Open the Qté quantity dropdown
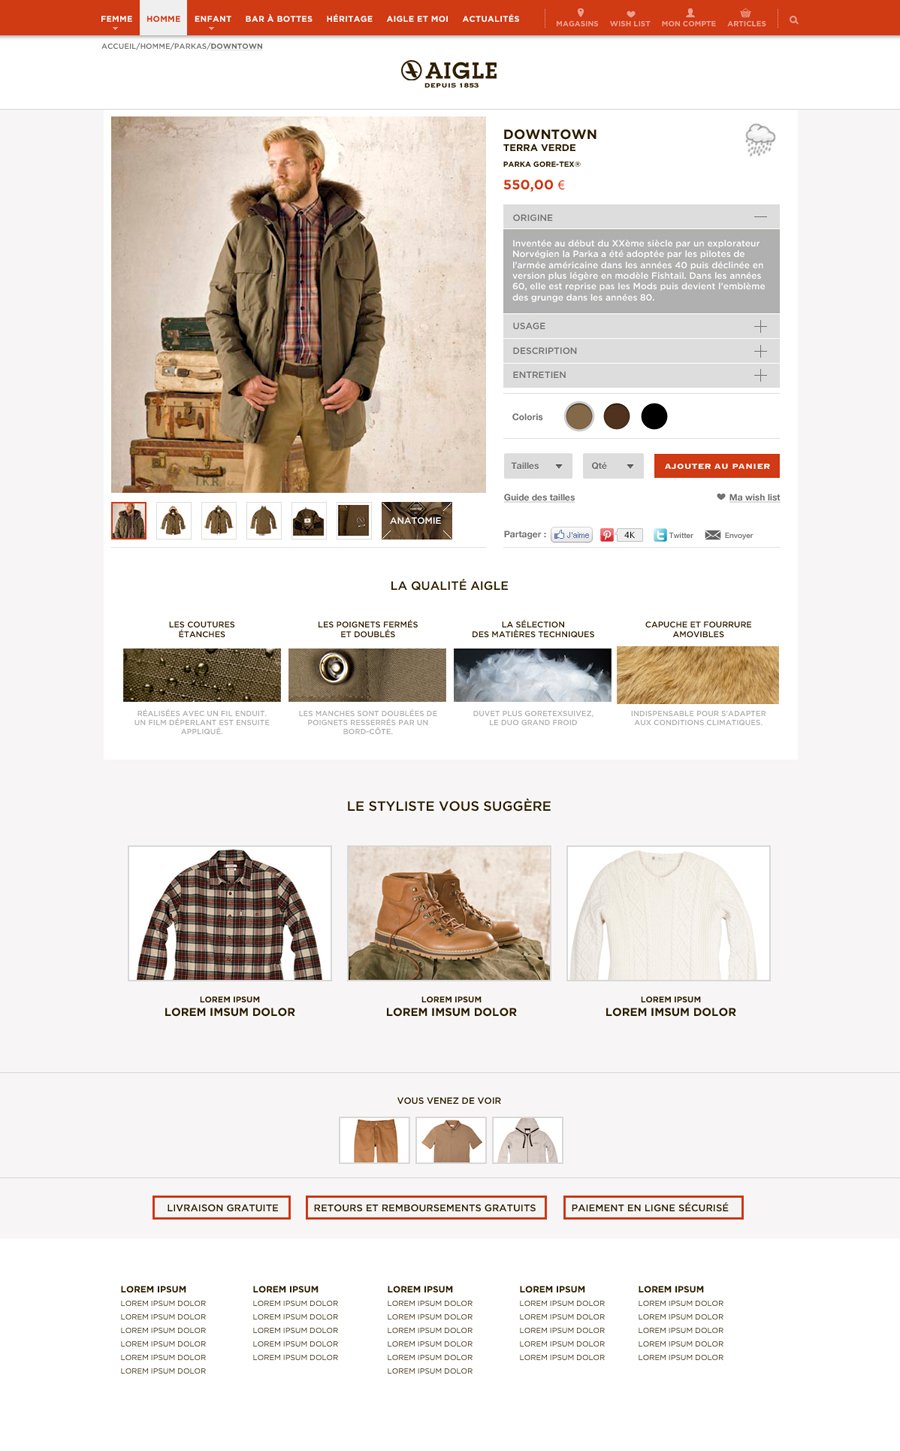The width and height of the screenshot is (900, 1451). click(x=613, y=466)
